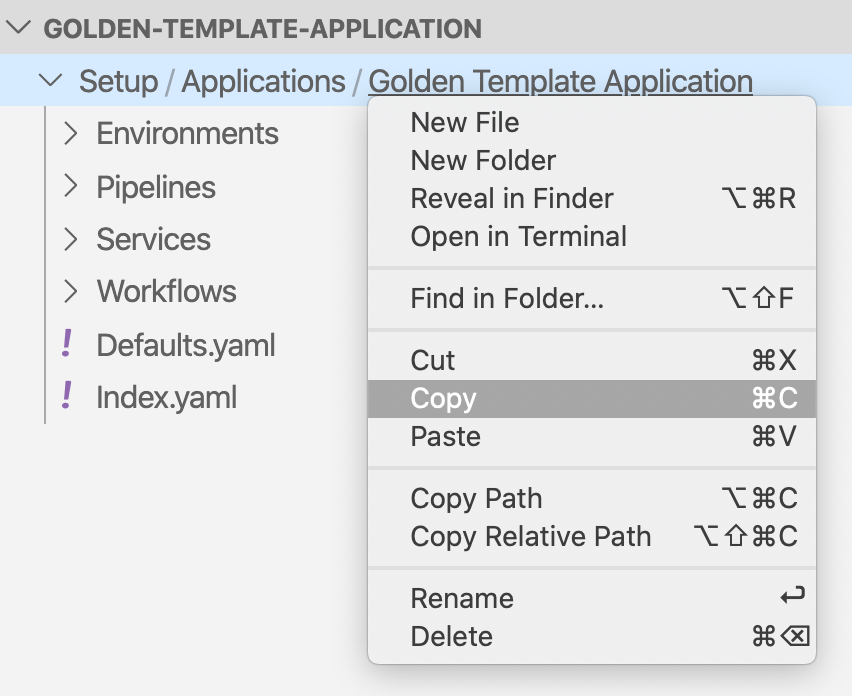Select Reveal in Finder option
This screenshot has height=696, width=852.
tap(592, 198)
